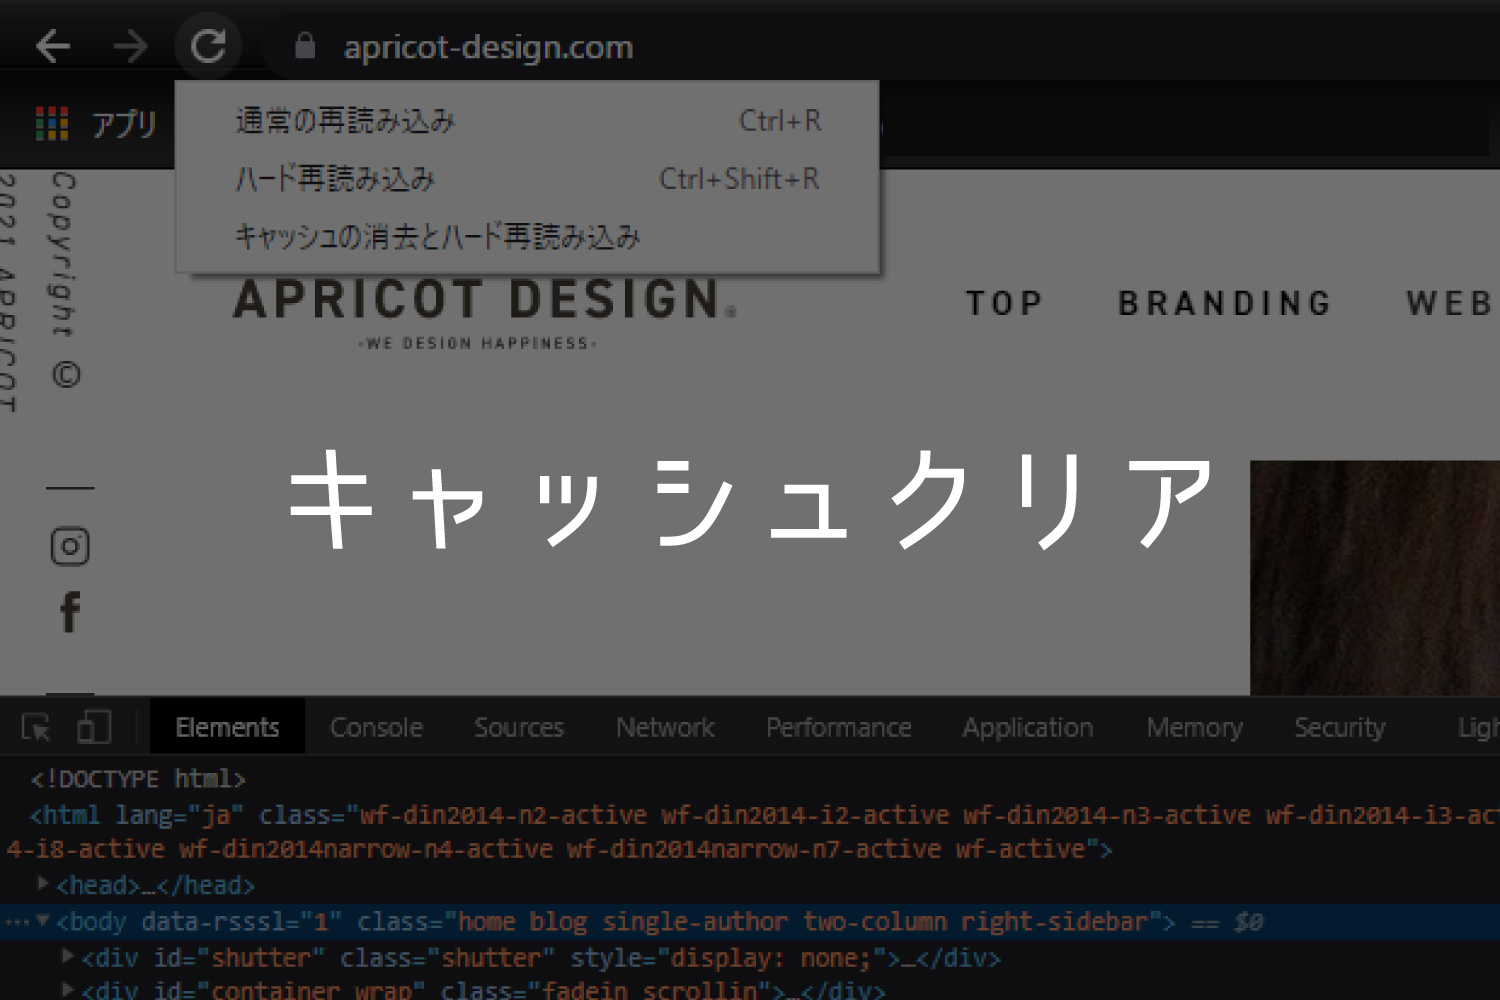The height and width of the screenshot is (1000, 1500).
Task: Open the Security tab
Action: click(x=1340, y=727)
